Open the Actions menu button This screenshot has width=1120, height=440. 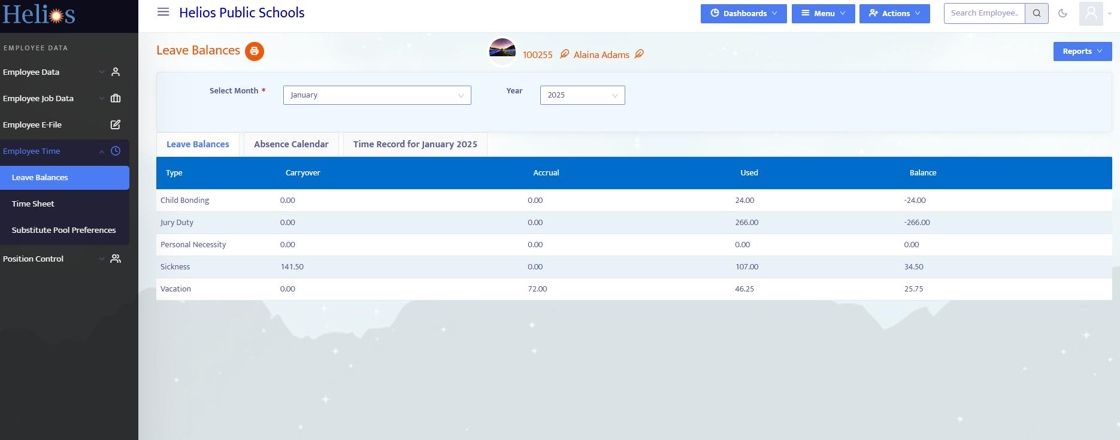pyautogui.click(x=894, y=14)
